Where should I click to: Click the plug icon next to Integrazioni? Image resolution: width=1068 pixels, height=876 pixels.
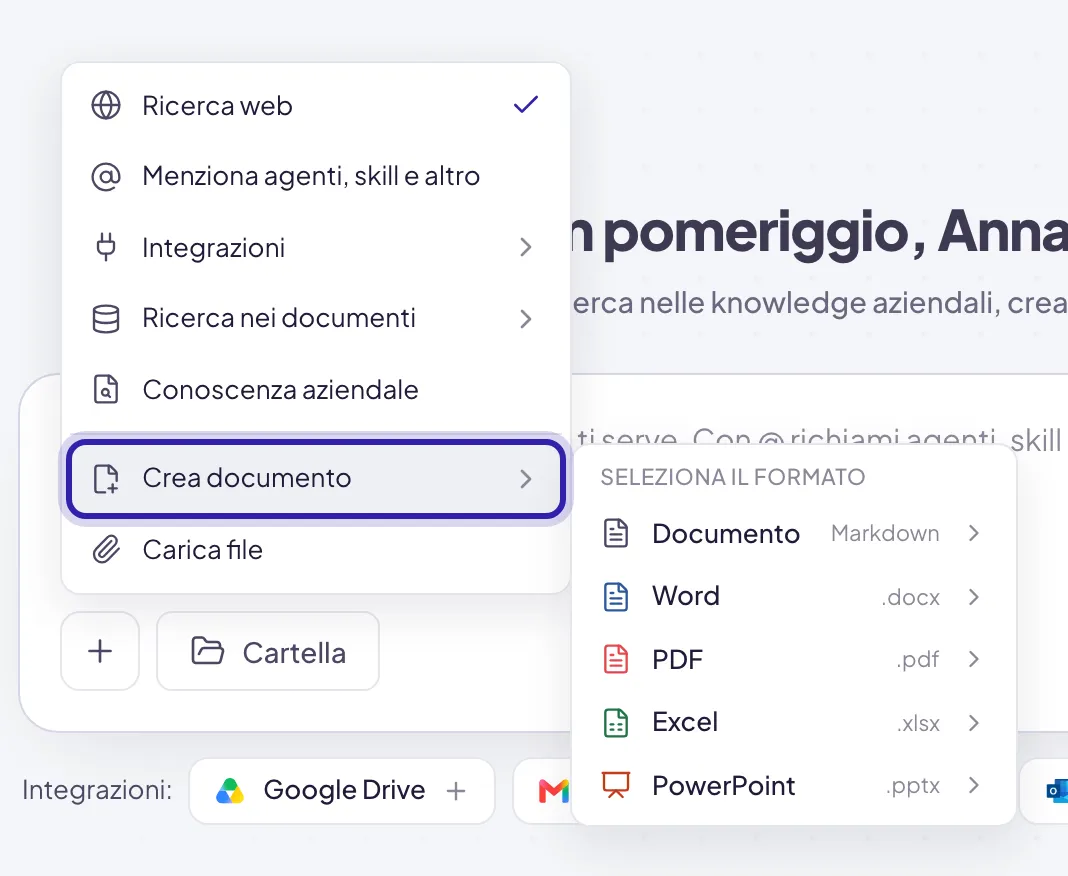click(106, 247)
